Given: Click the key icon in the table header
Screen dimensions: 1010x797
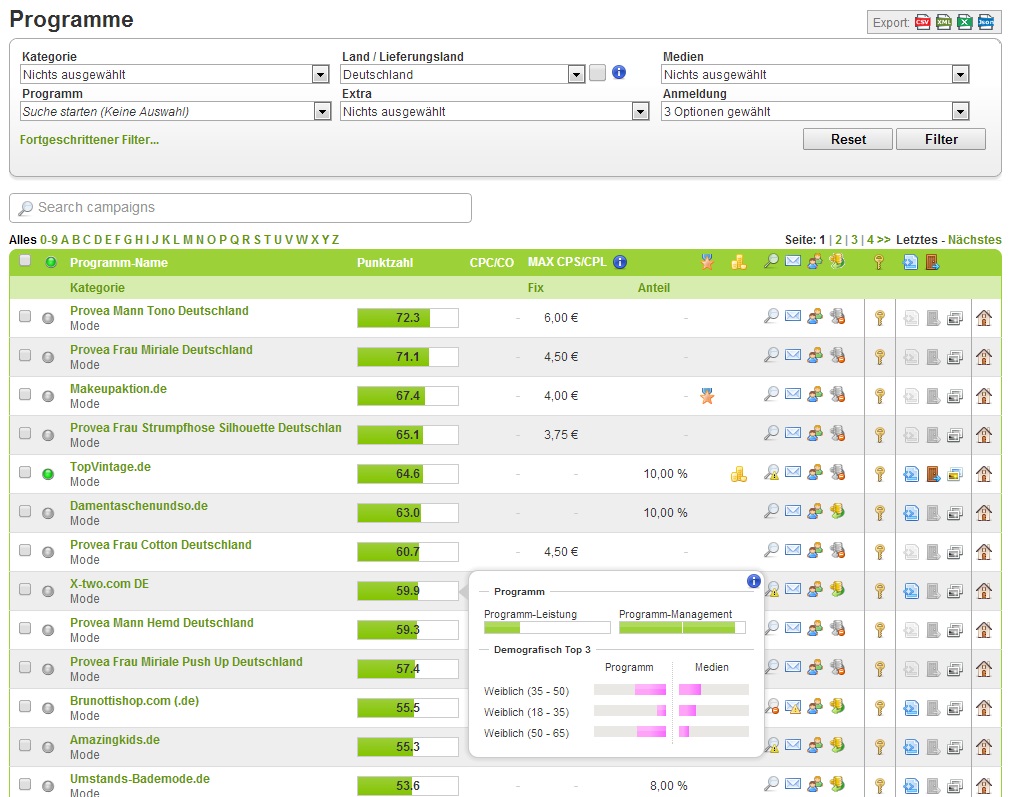Looking at the screenshot, I should pos(879,262).
